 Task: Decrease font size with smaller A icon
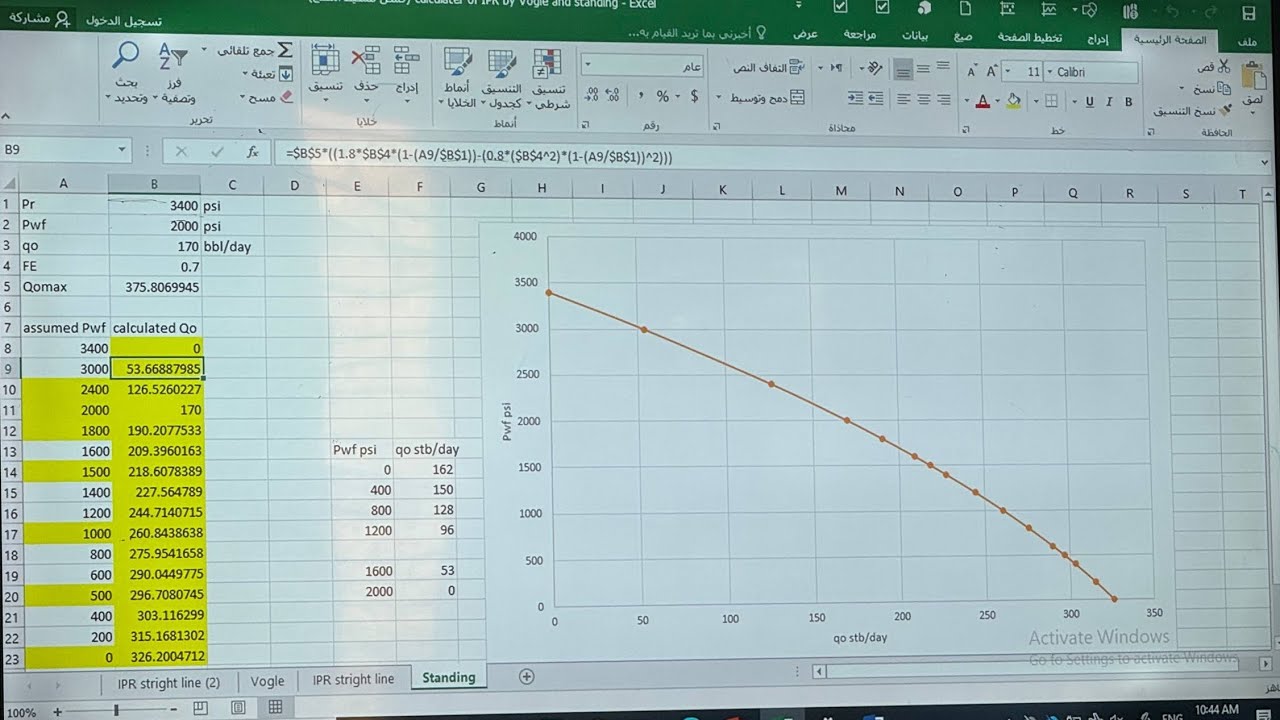pos(971,72)
